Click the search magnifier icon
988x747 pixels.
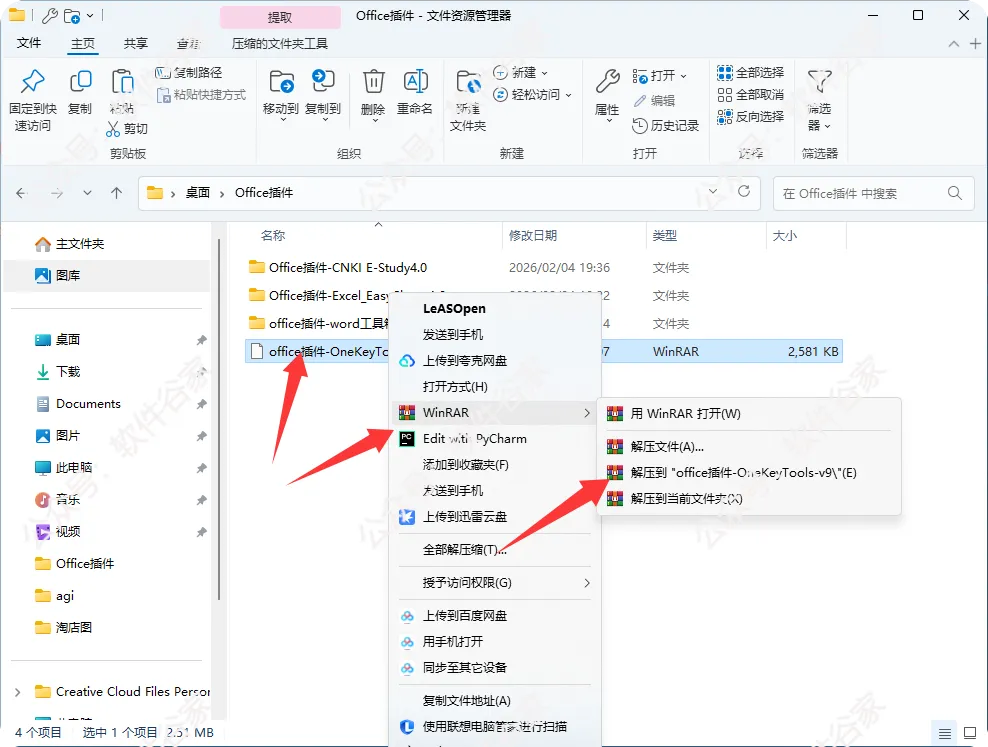955,193
